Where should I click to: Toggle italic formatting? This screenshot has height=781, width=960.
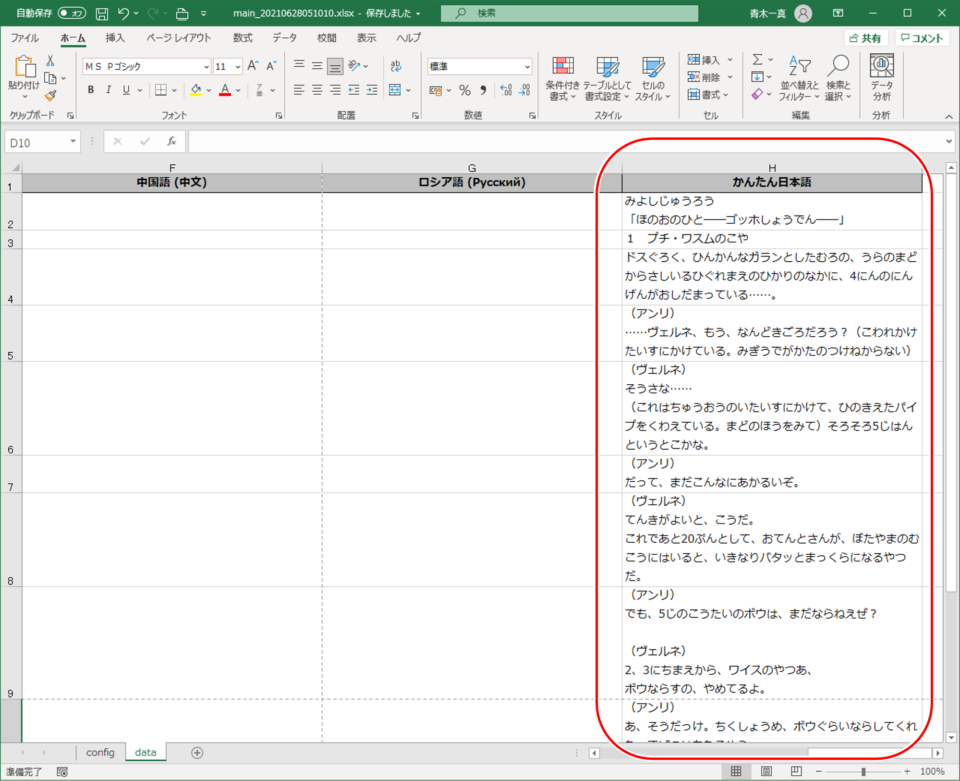[x=109, y=90]
